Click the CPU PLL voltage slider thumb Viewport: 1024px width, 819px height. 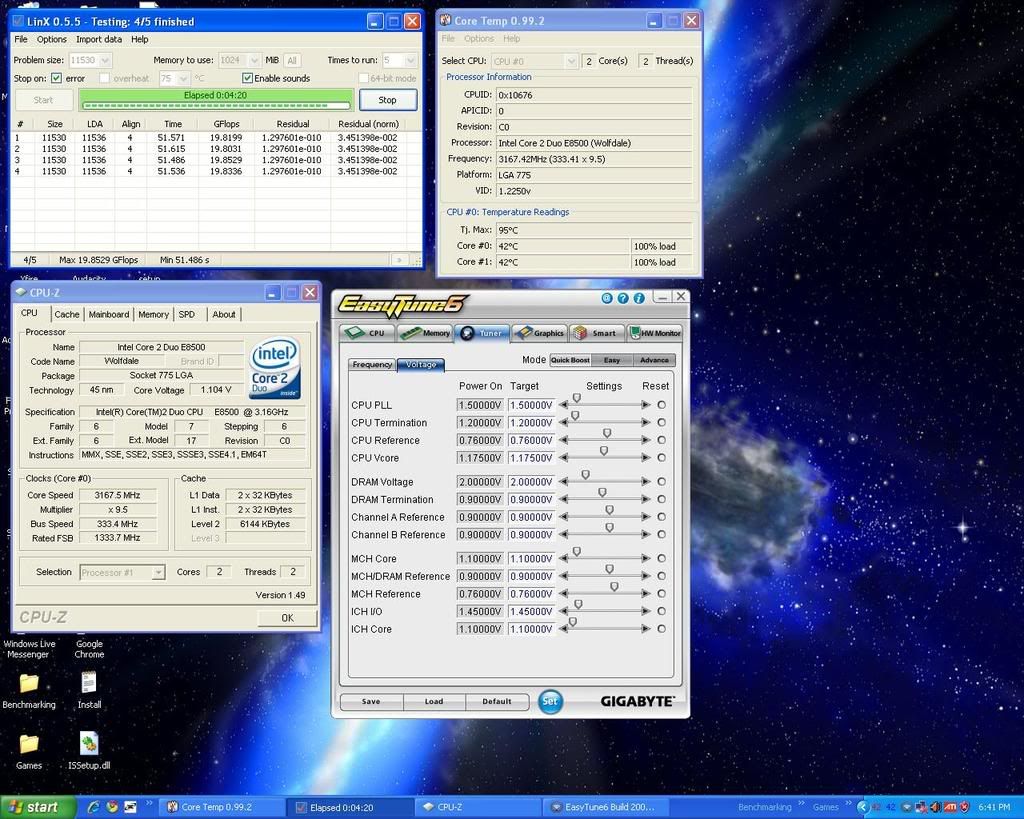tap(577, 398)
